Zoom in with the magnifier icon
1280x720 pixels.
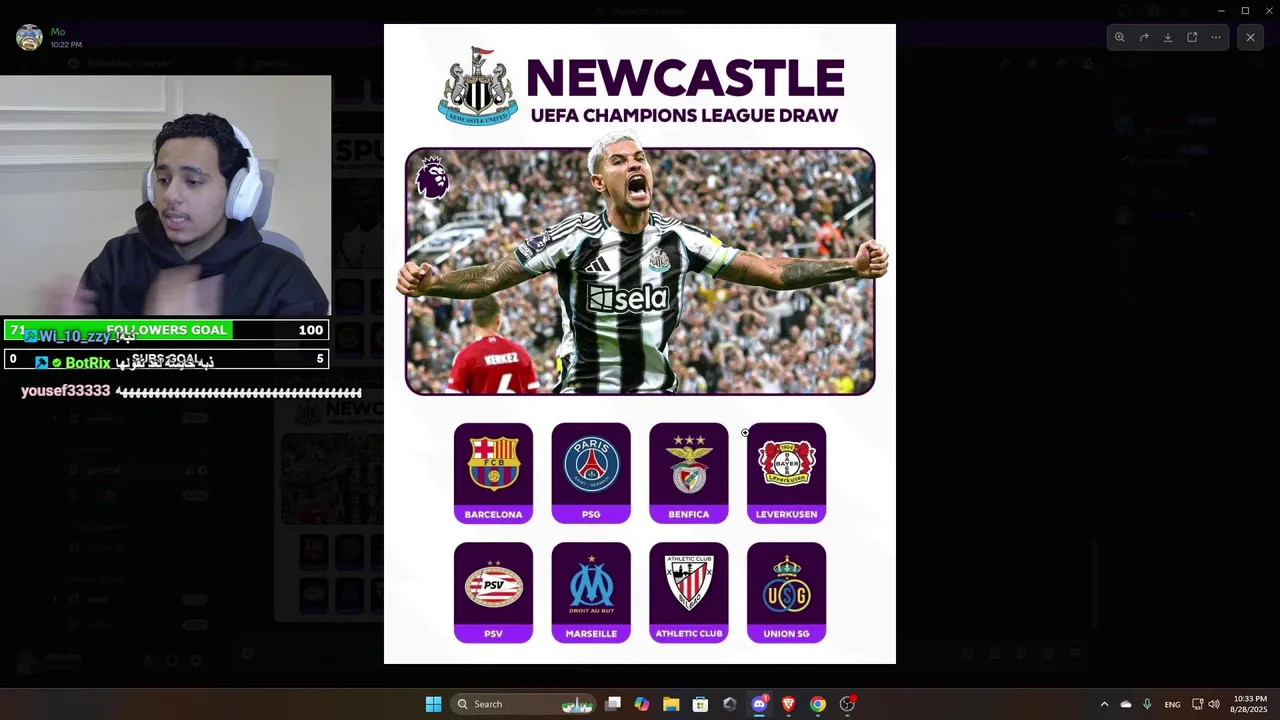(1119, 37)
